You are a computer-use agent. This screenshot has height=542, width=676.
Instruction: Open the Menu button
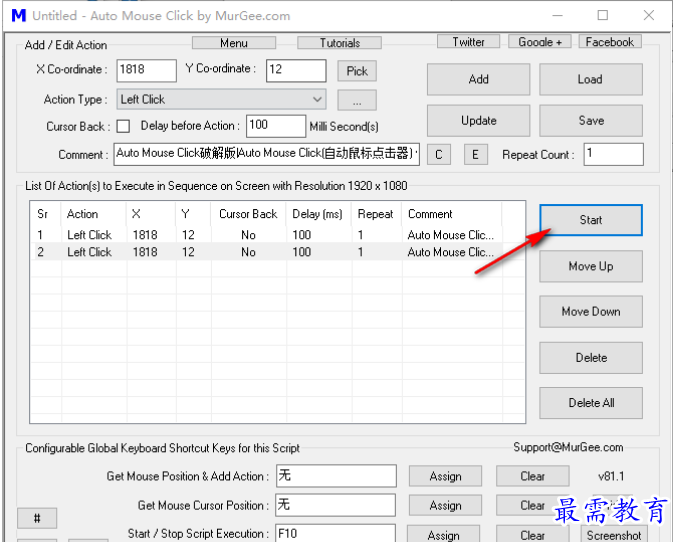pos(234,43)
